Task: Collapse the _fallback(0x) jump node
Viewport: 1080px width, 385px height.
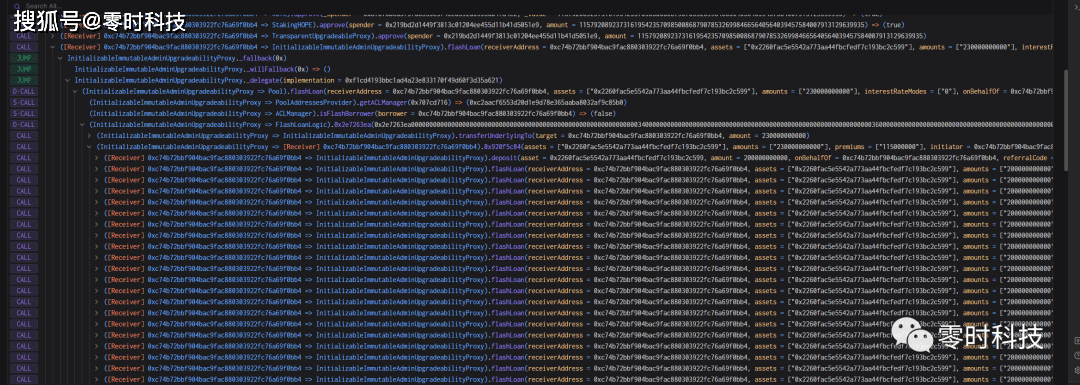Action: pos(61,58)
